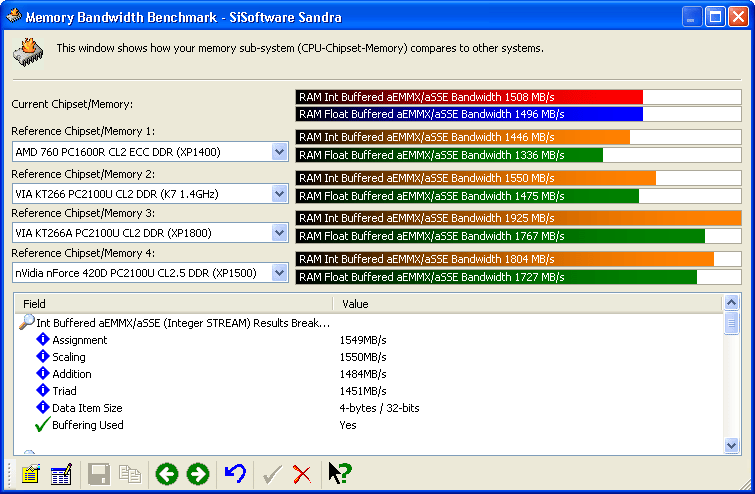
Task: Refresh results with the blue undo arrow
Action: [x=235, y=474]
